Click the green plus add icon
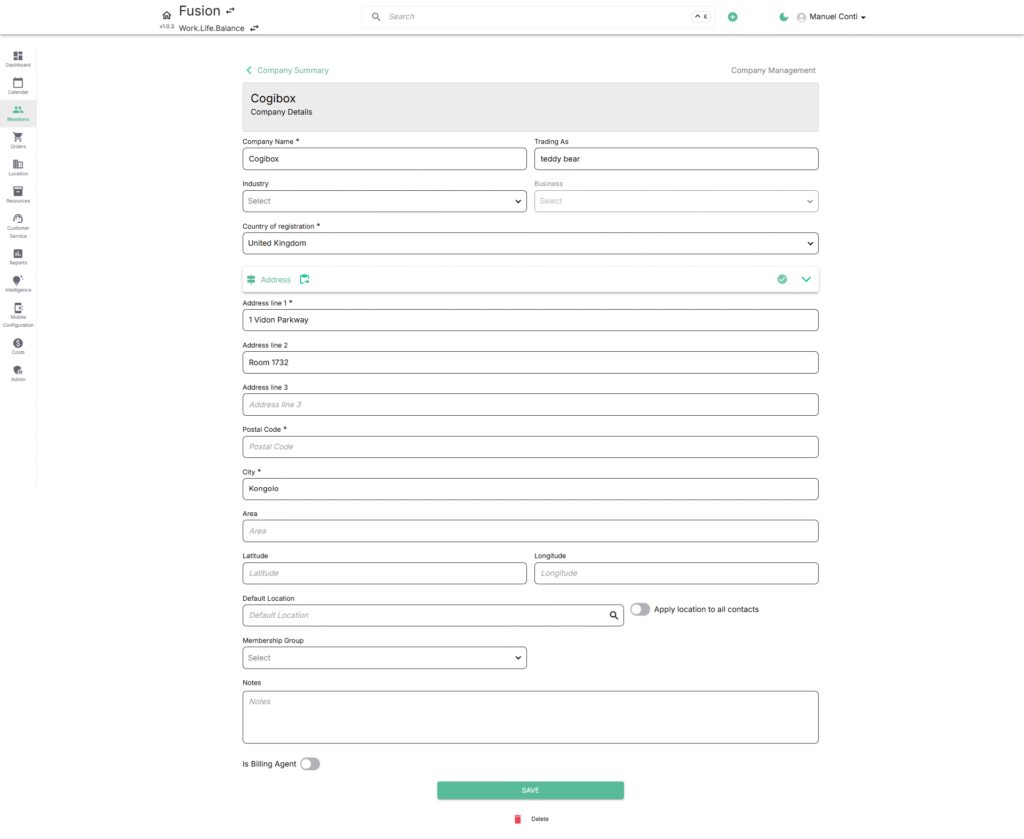1024x839 pixels. pos(733,17)
